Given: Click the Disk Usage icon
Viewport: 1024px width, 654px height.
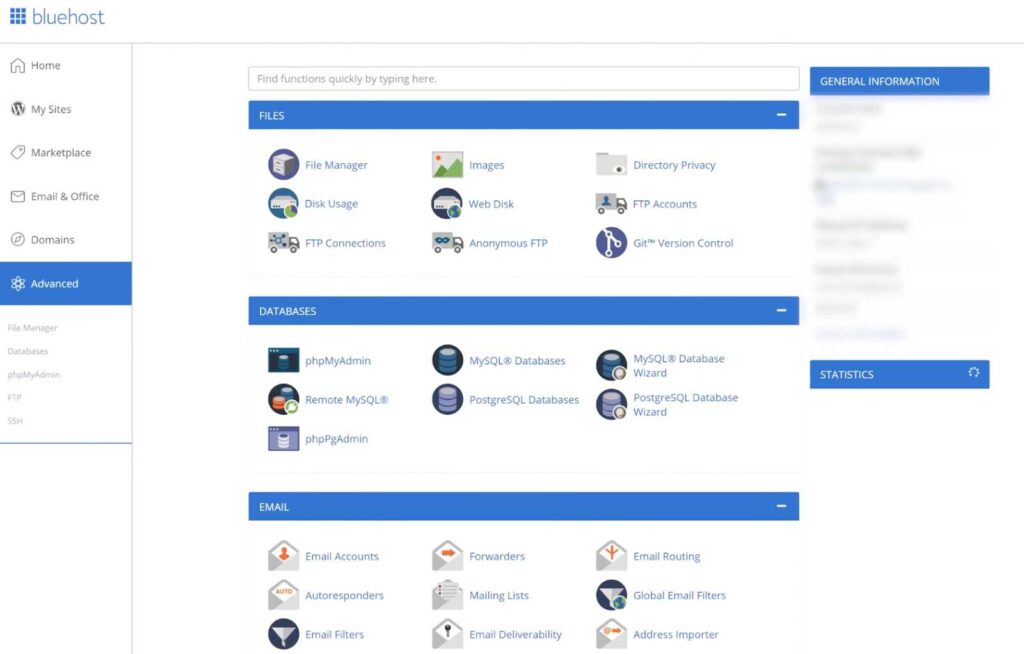Looking at the screenshot, I should coord(283,204).
